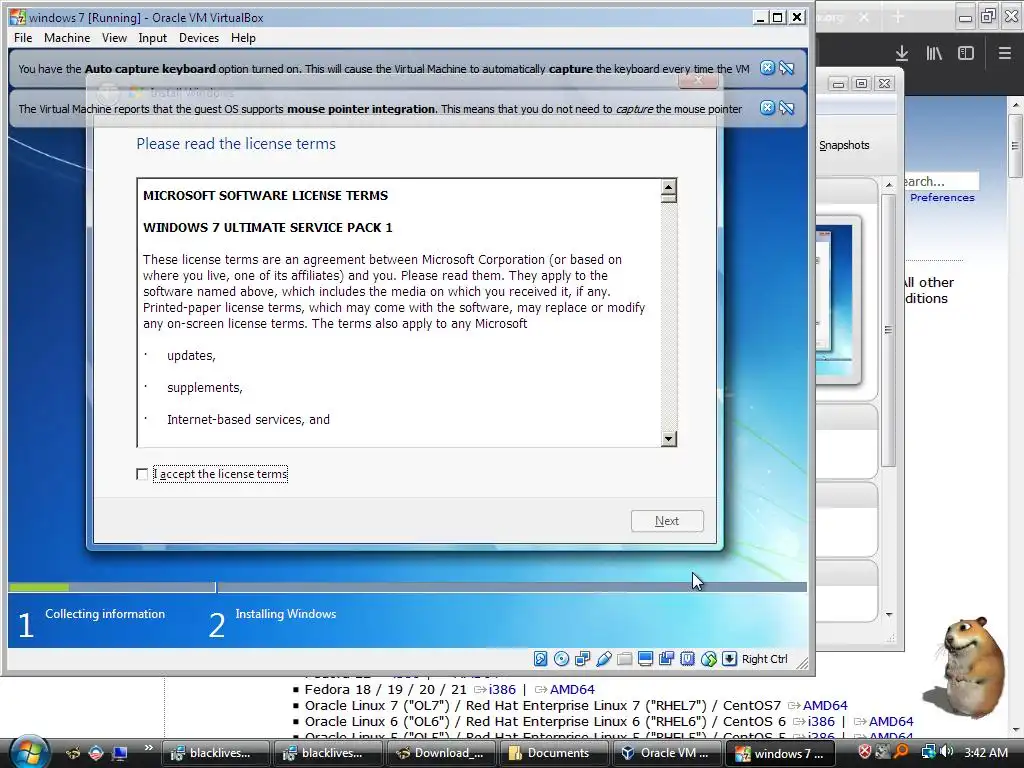This screenshot has height=768, width=1024.
Task: Open the AMD64 link for Fedora 18 / 19 / 20 / 21
Action: 572,689
